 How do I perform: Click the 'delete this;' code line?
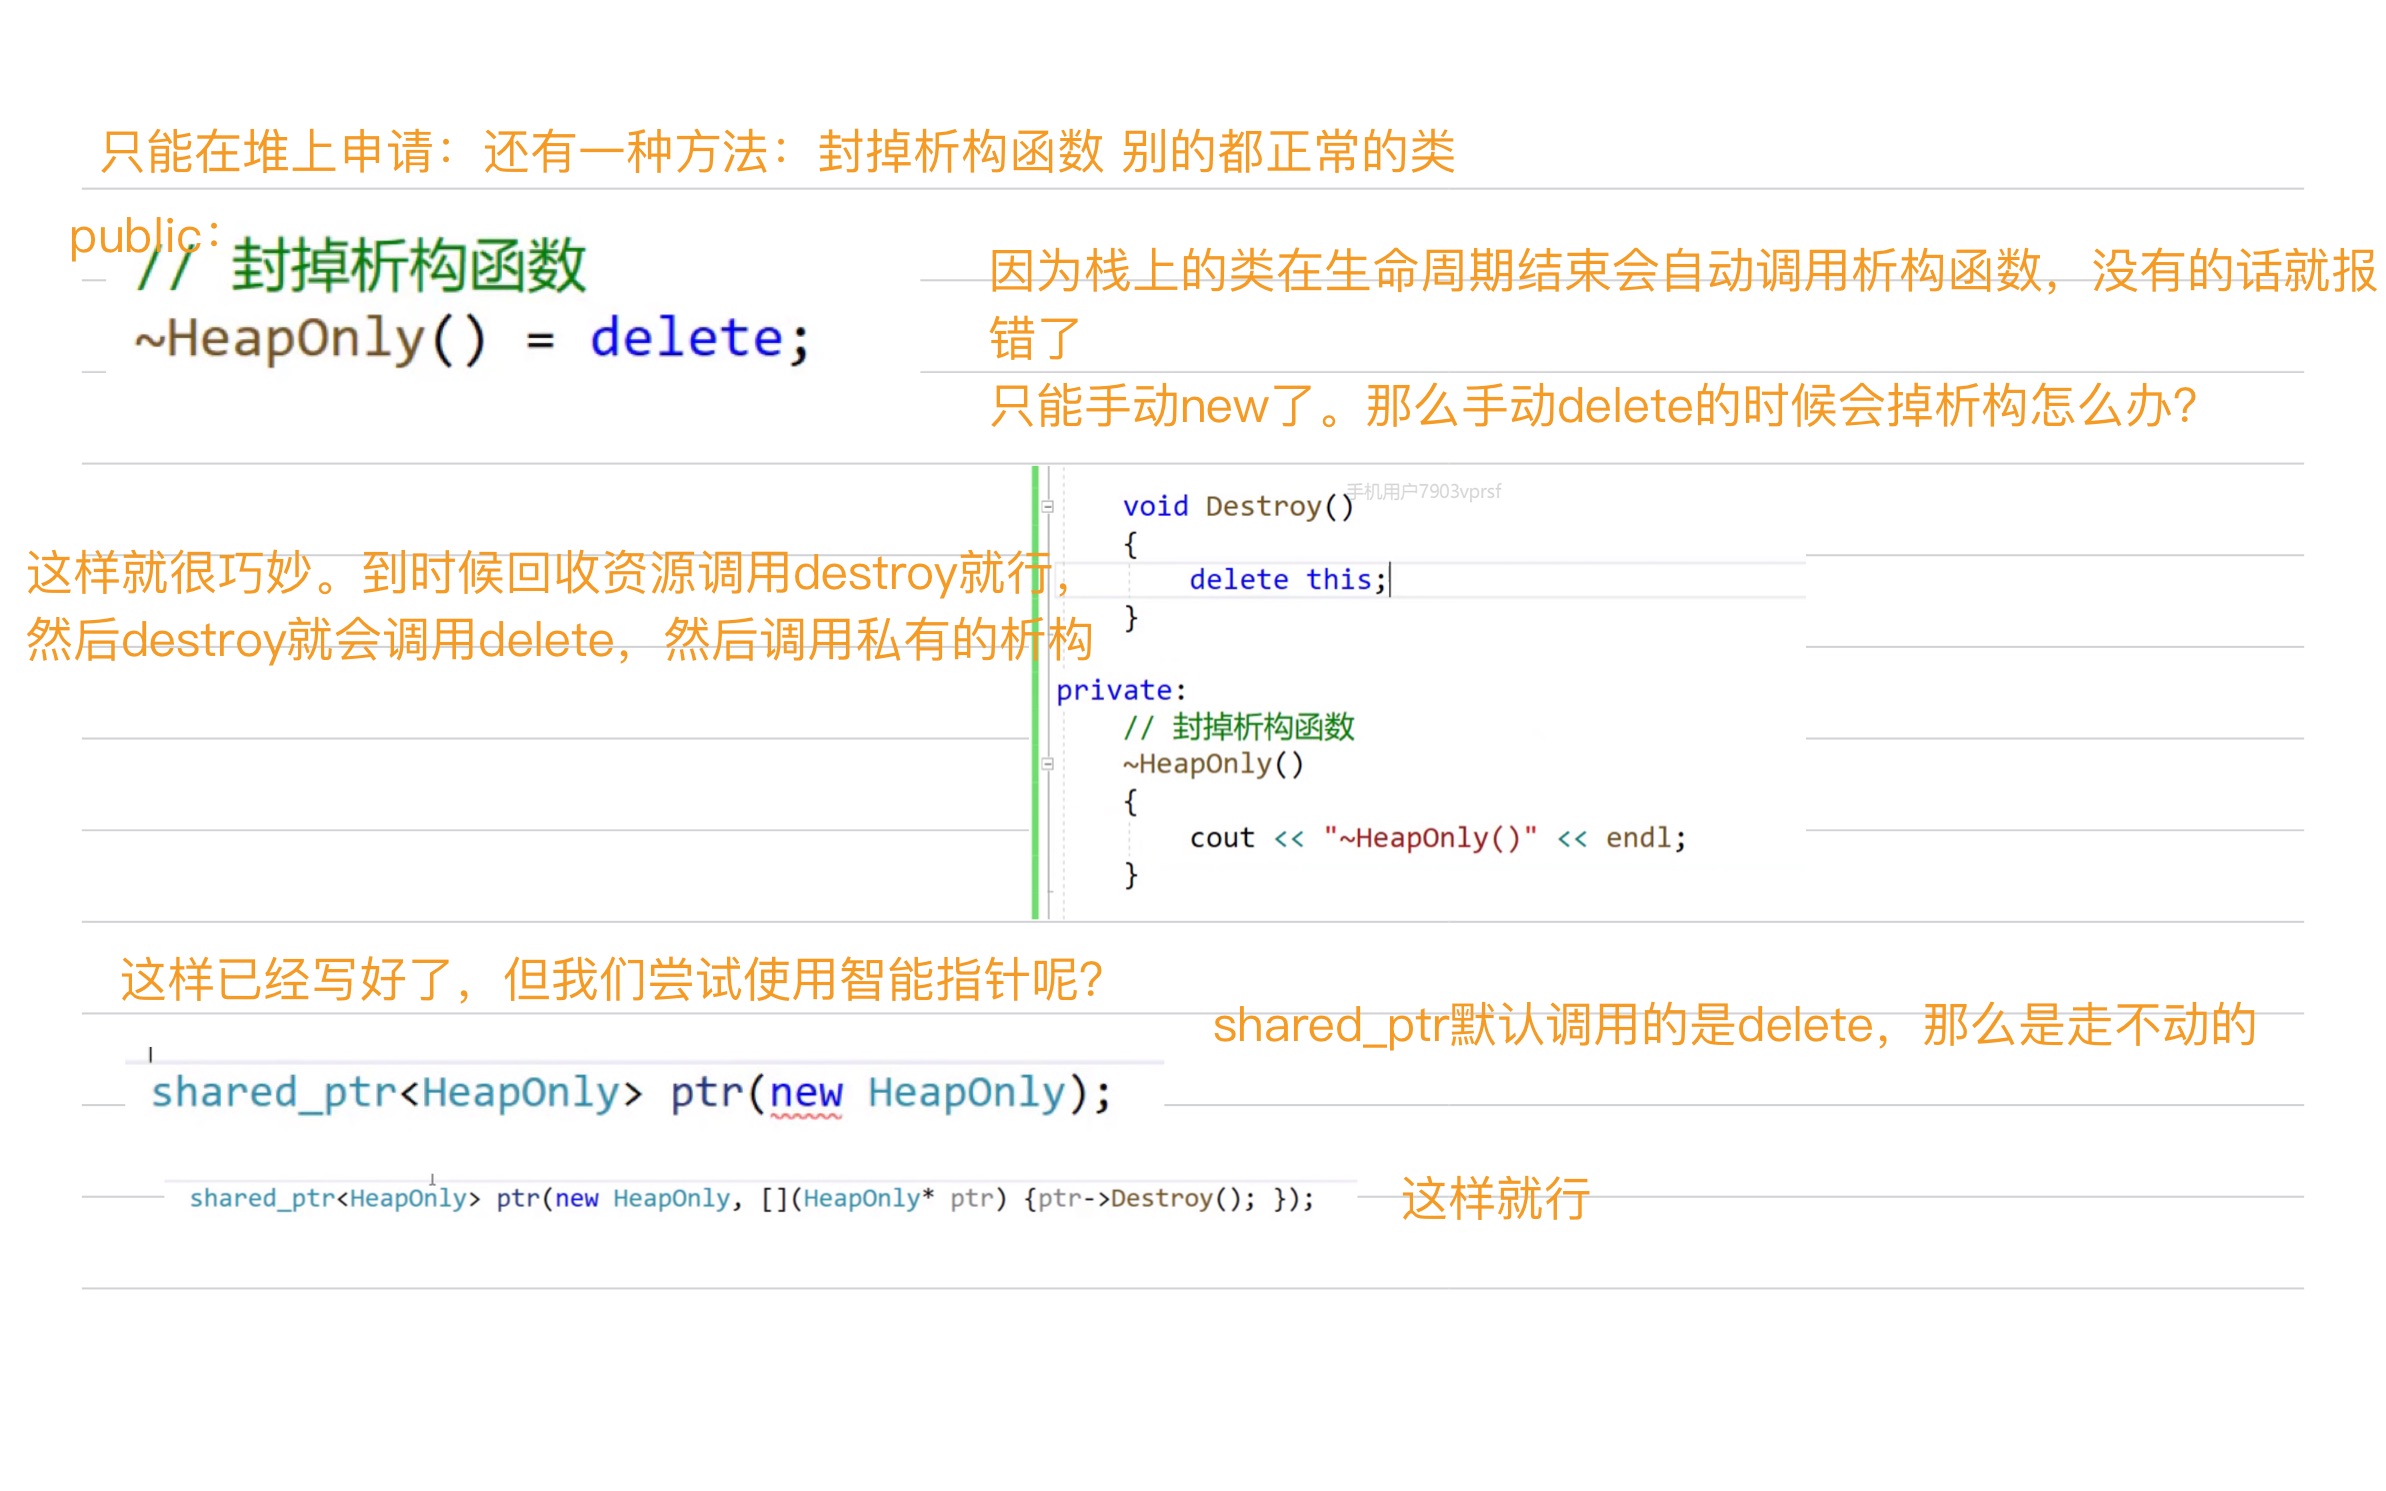coord(1286,580)
